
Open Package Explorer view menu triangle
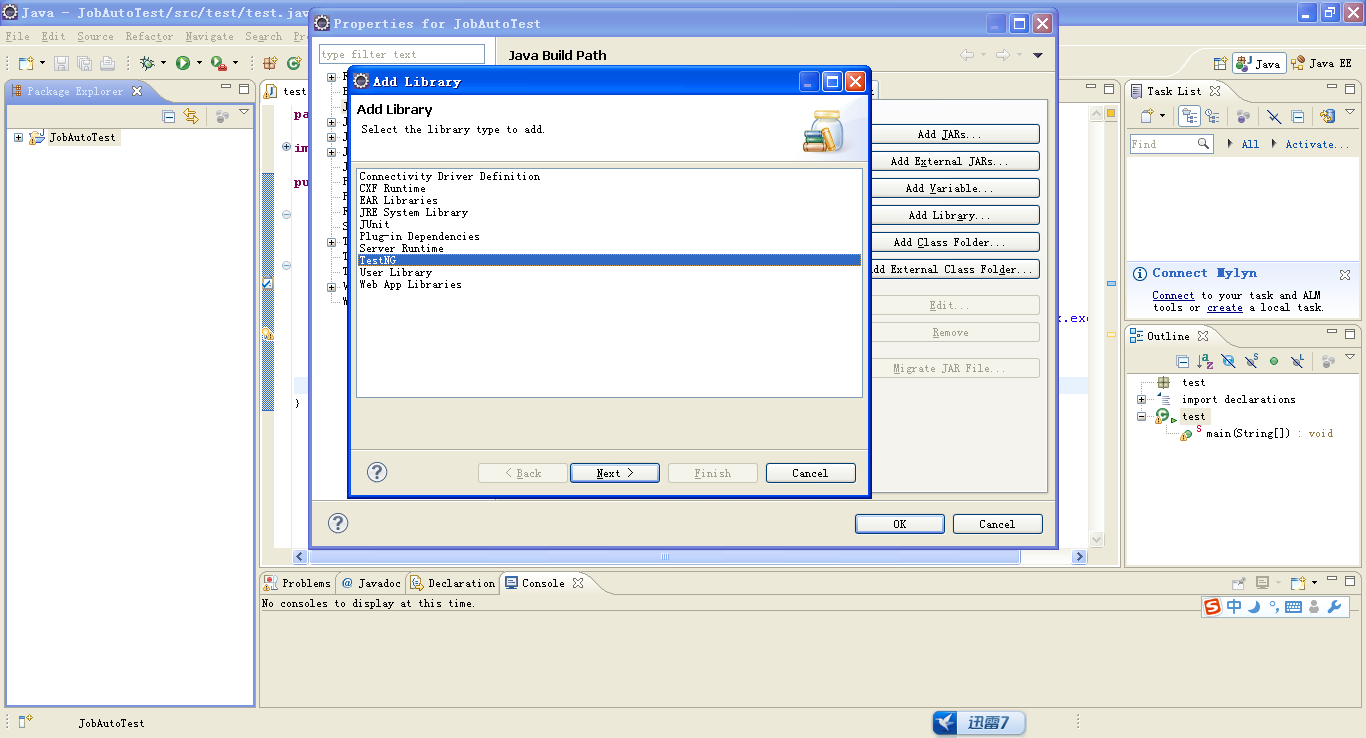(x=244, y=113)
